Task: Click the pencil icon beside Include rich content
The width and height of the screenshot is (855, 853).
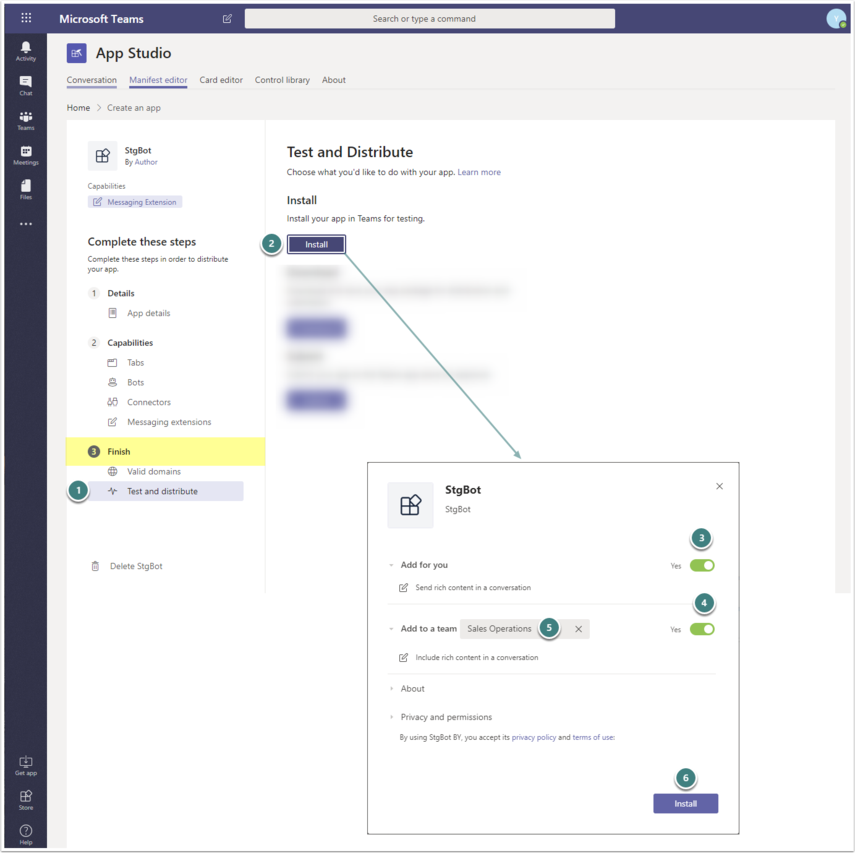Action: 404,657
